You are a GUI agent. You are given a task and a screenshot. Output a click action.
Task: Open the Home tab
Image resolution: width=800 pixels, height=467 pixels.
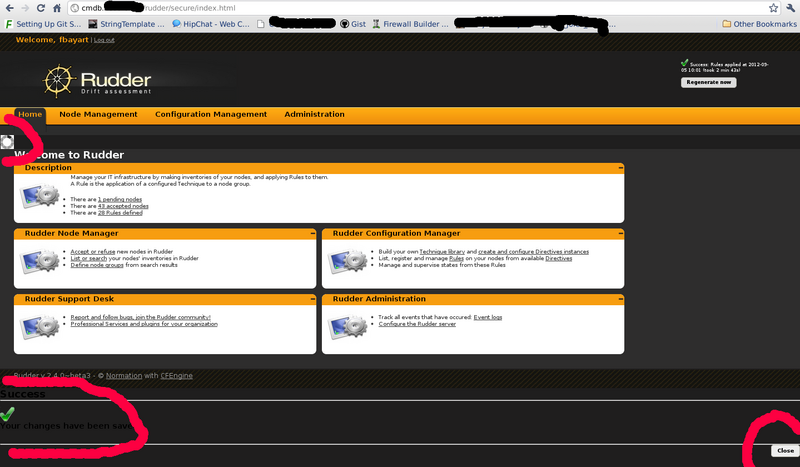click(x=30, y=114)
